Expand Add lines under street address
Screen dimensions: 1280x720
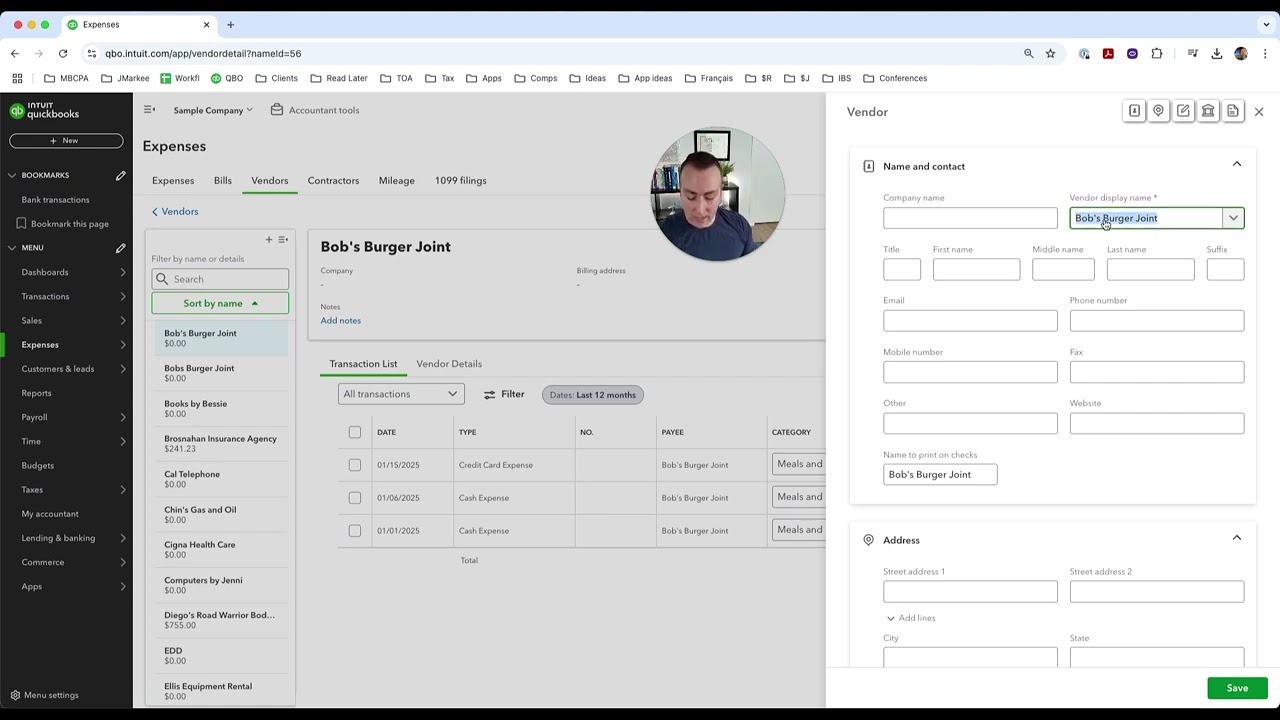(910, 618)
